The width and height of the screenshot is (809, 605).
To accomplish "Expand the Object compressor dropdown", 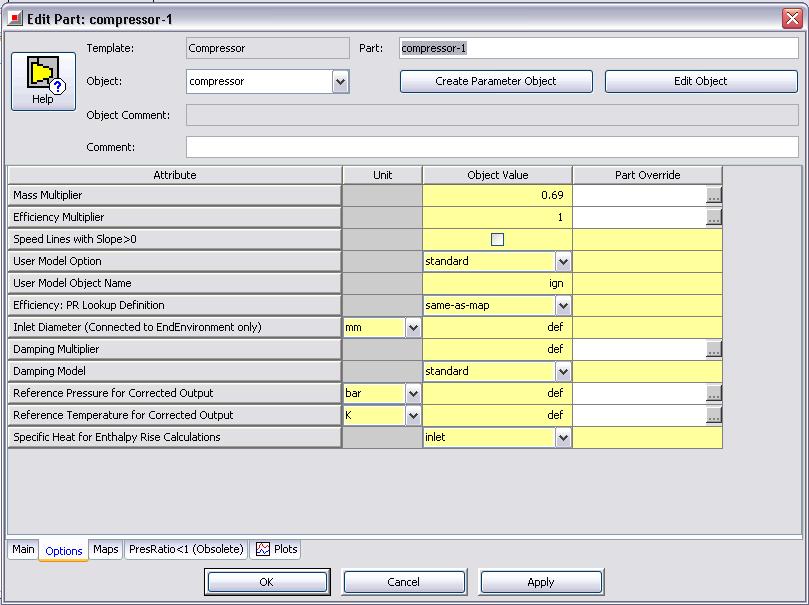I will [x=340, y=81].
